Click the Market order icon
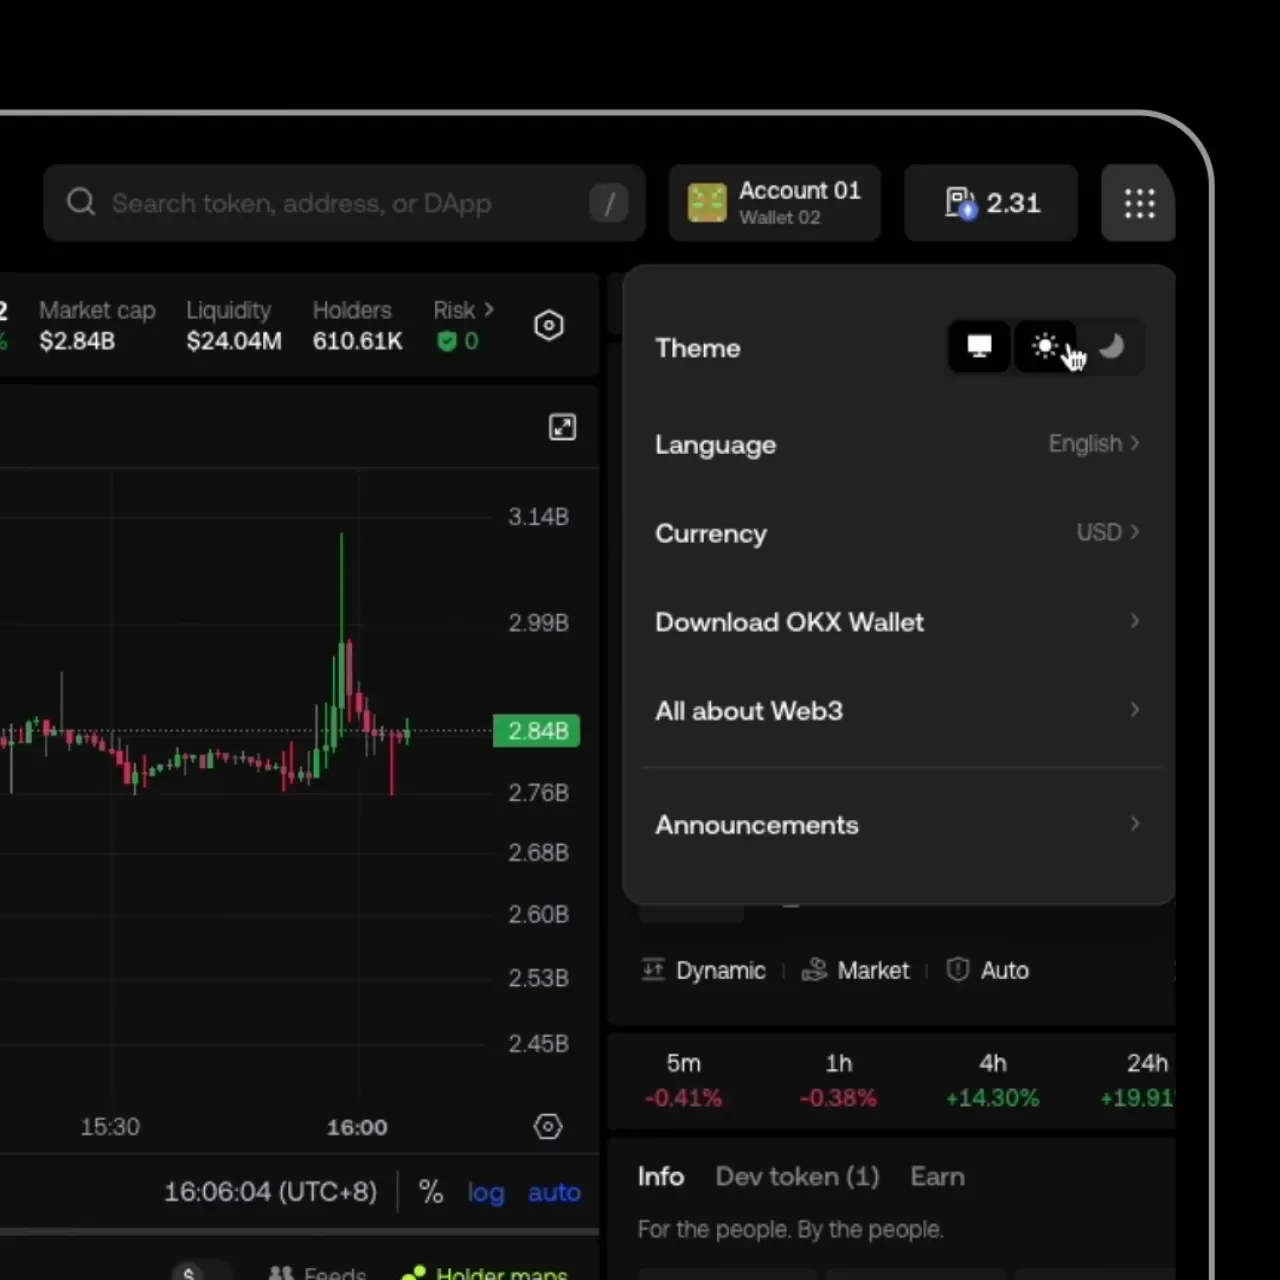1280x1280 pixels. click(814, 969)
